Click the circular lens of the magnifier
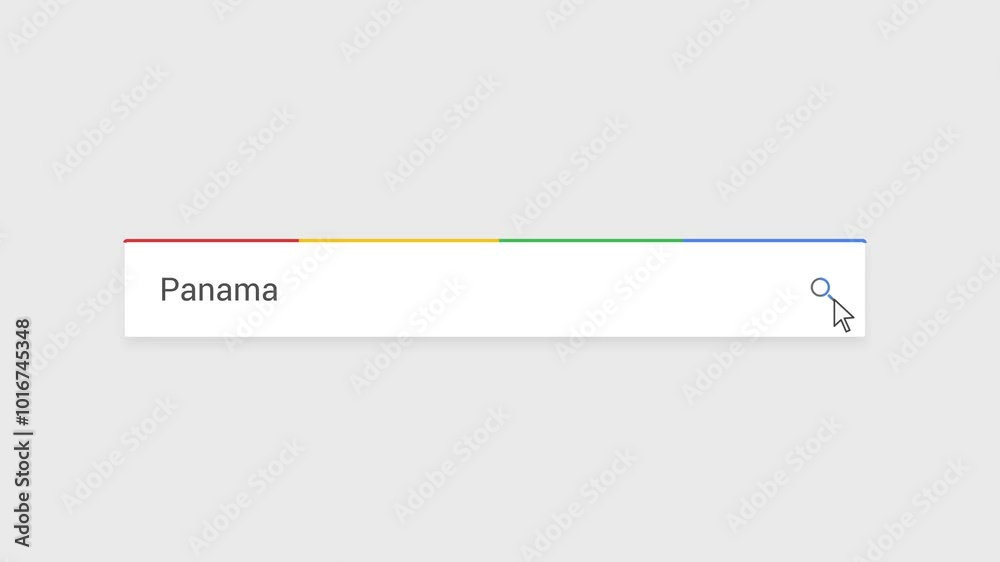1000x562 pixels. [x=820, y=287]
